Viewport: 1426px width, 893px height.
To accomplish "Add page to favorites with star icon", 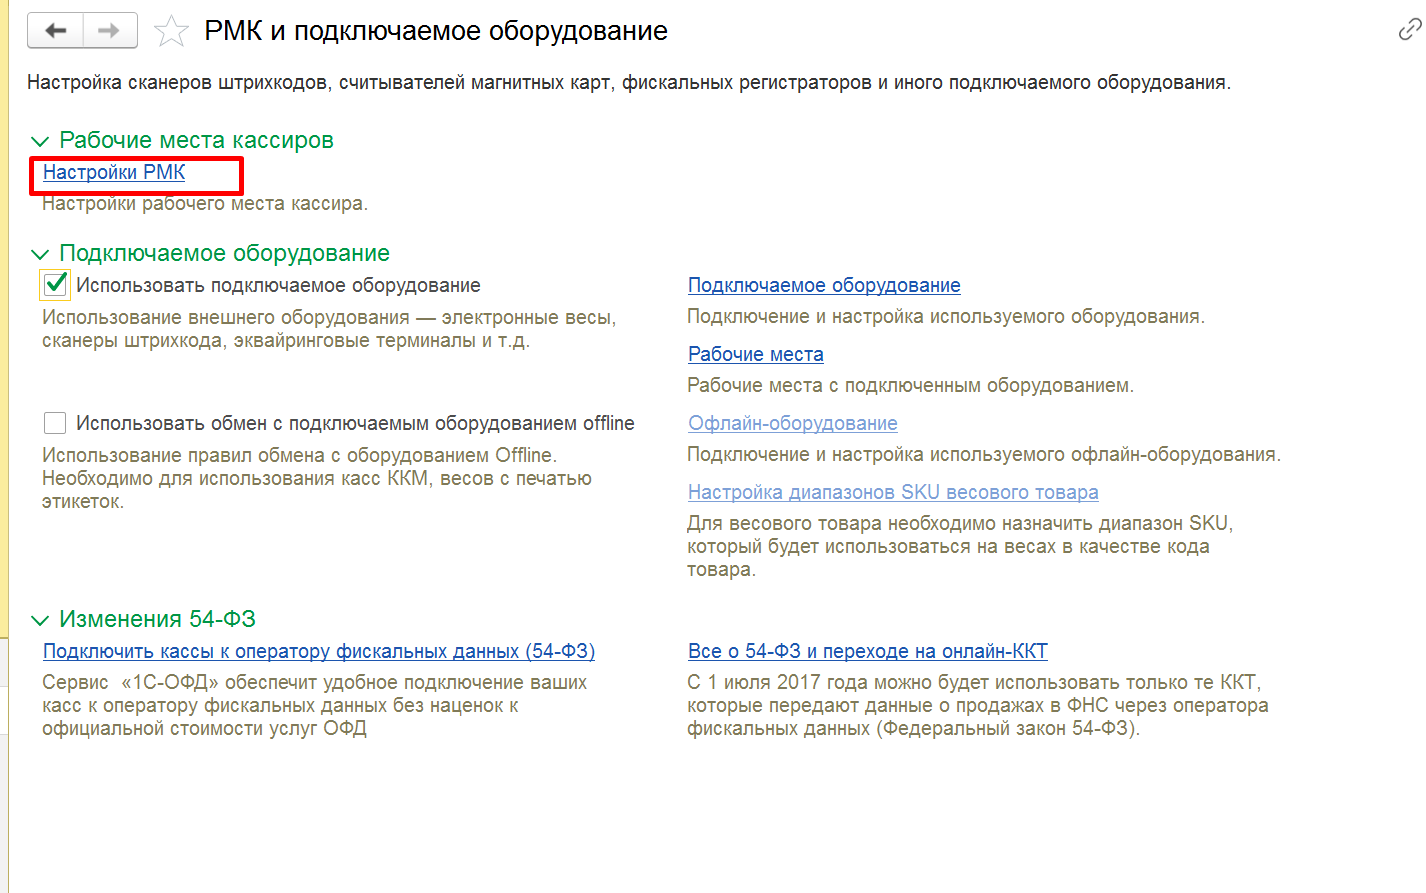I will [x=171, y=31].
